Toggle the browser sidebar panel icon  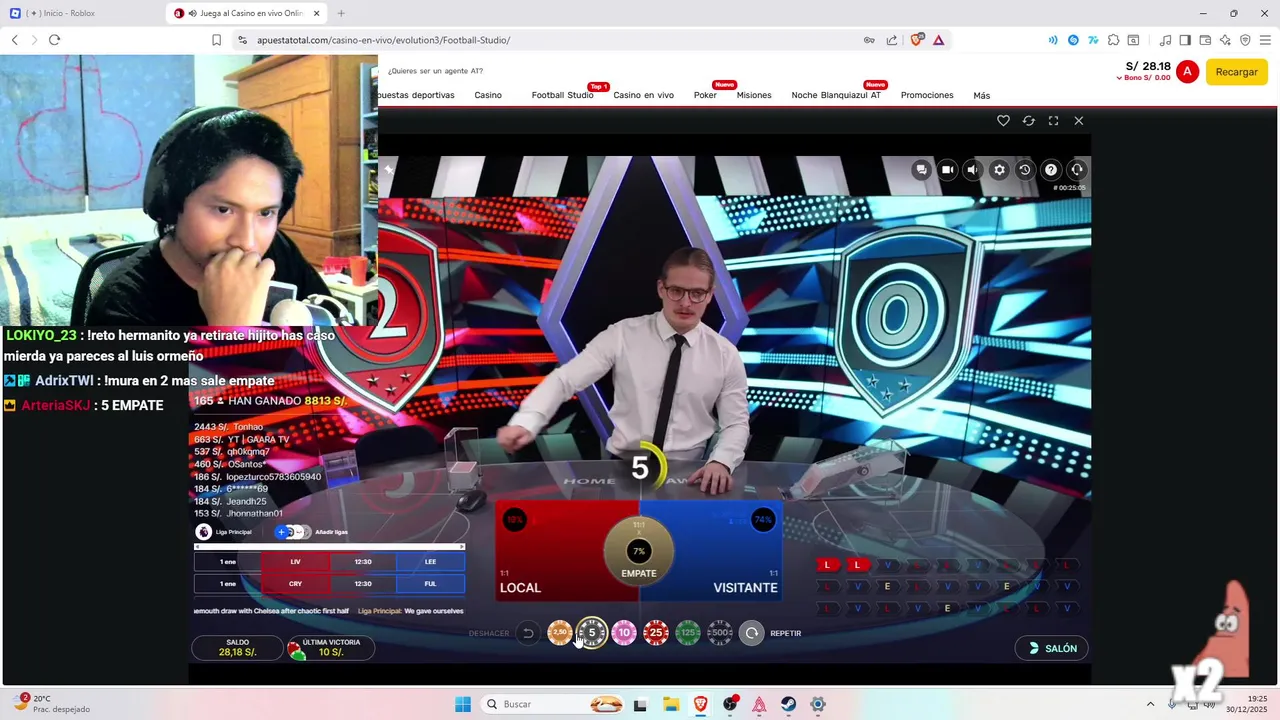(1185, 40)
